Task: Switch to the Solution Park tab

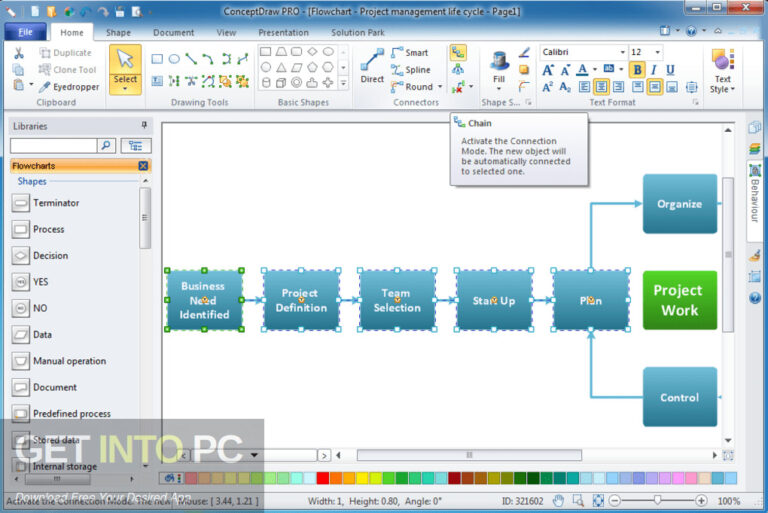Action: coord(358,32)
